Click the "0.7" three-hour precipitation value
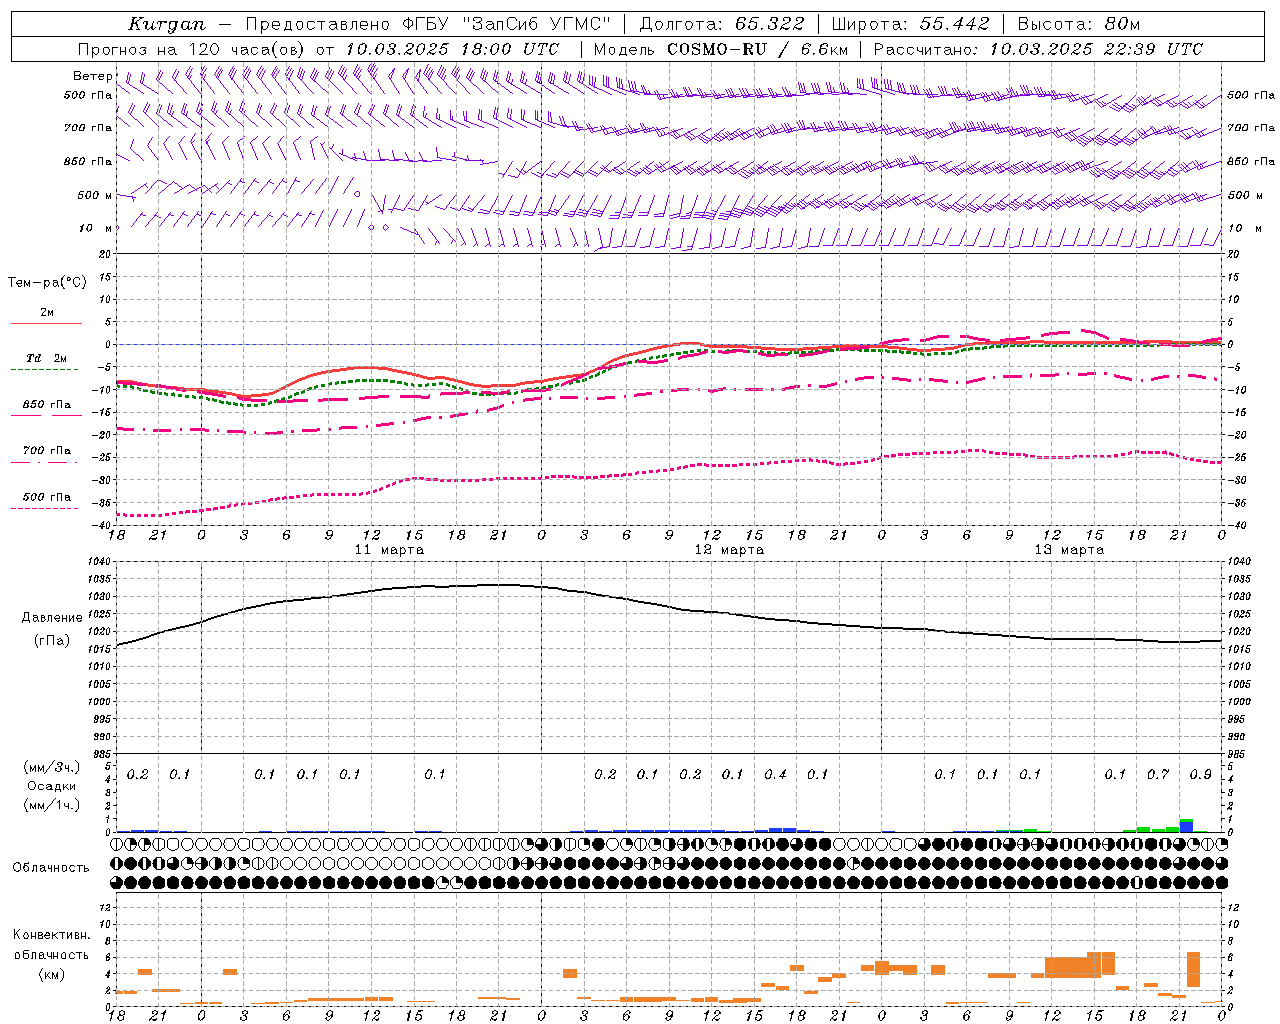Viewport: 1280px width, 1024px height. [1158, 774]
